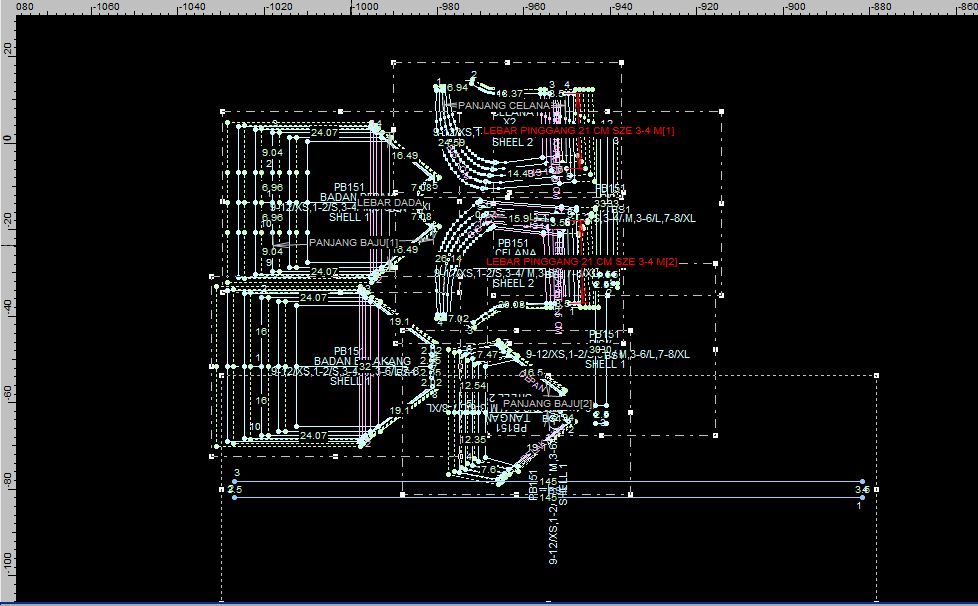Click the 24.07 dimension atop front body piece
Screen dimensions: 978x606
(x=325, y=132)
